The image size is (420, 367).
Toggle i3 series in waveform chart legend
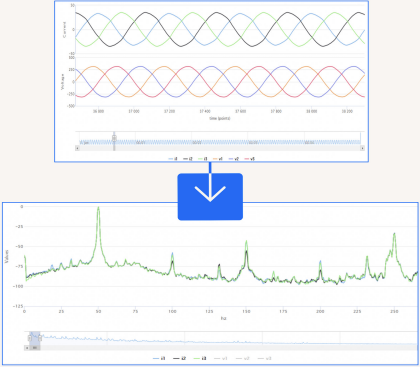pyautogui.click(x=203, y=159)
